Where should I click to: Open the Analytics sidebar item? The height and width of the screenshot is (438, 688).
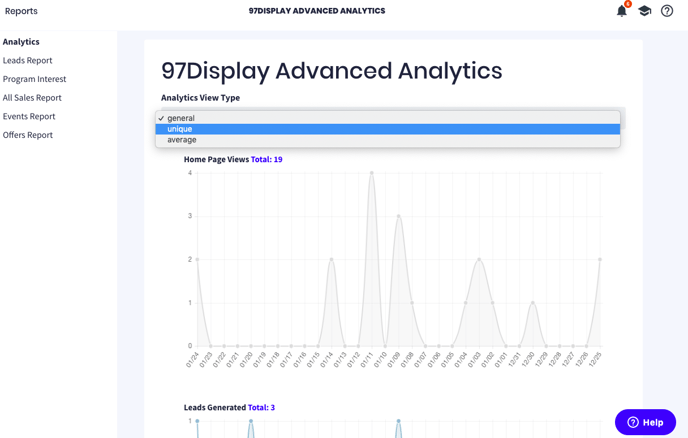pos(21,42)
